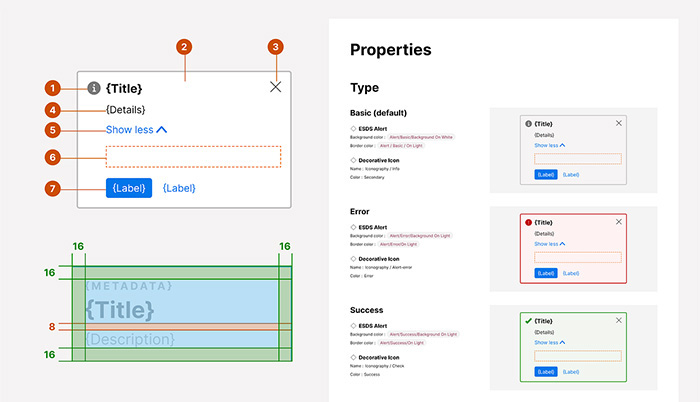Collapse the large alert using Show less
Viewport: 700px width, 402px height.
click(136, 130)
